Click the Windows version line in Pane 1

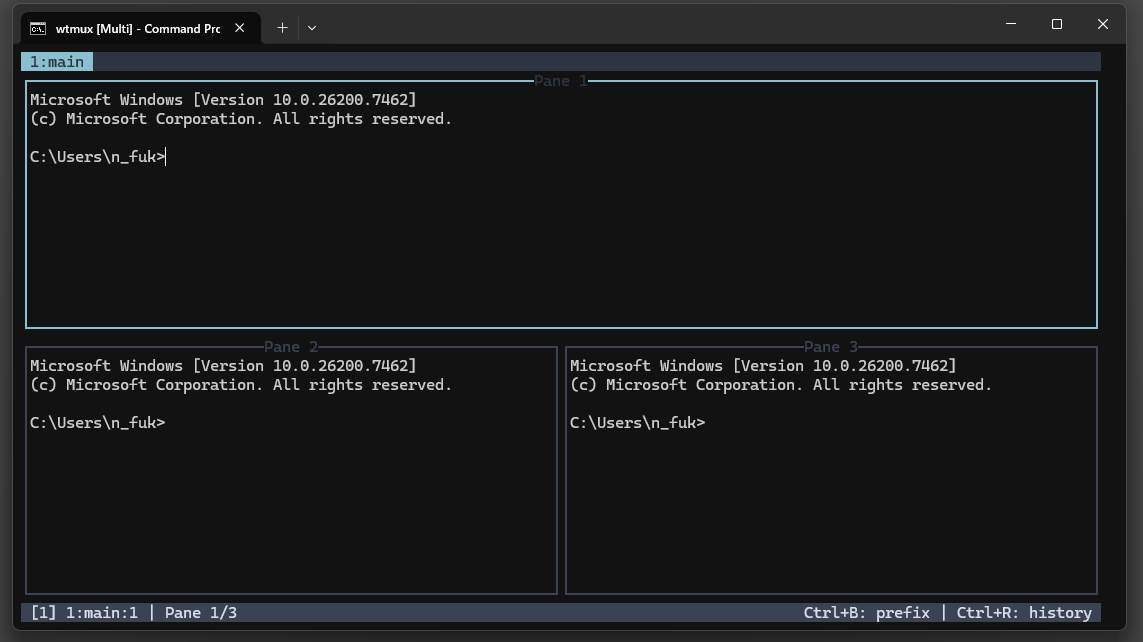click(x=223, y=100)
